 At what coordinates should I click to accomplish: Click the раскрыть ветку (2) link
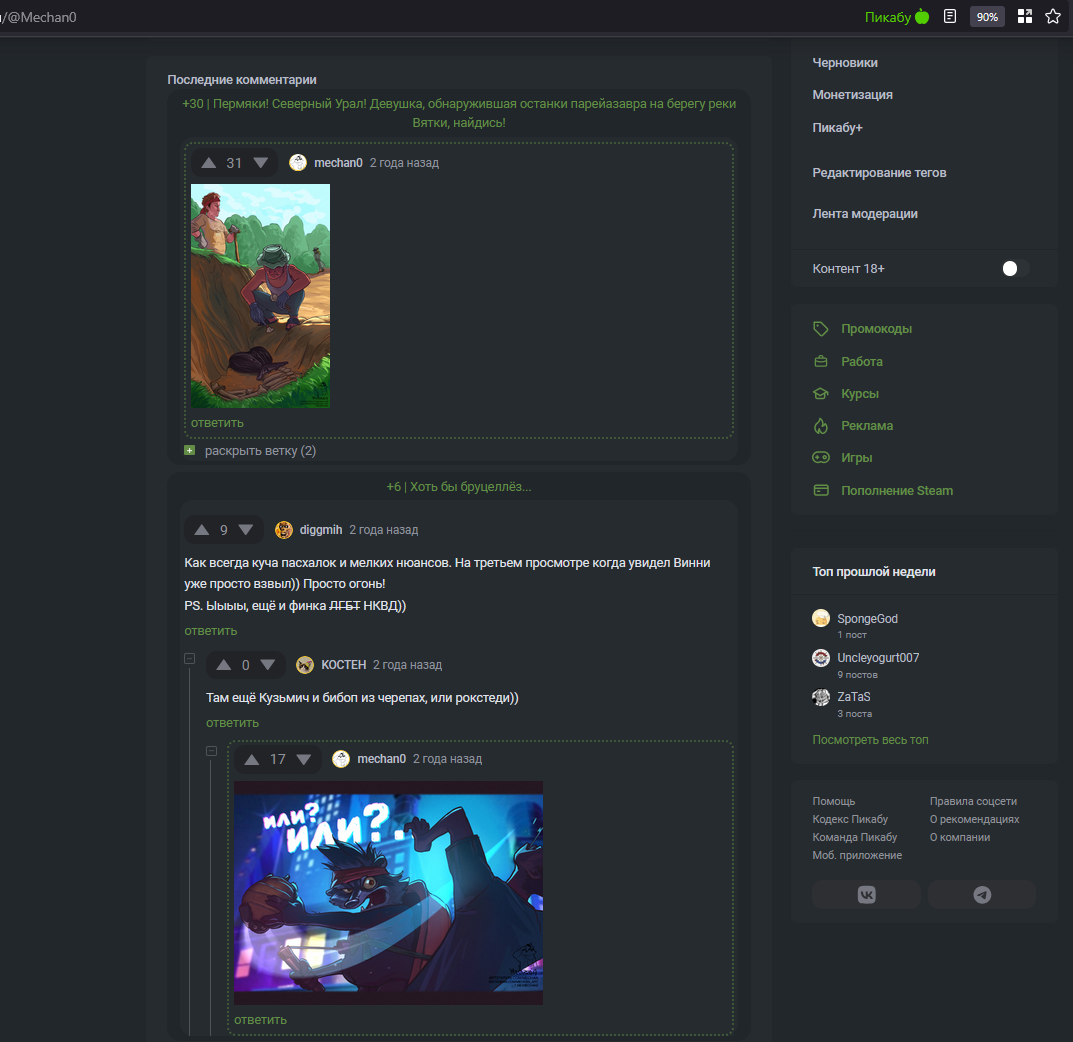click(260, 451)
